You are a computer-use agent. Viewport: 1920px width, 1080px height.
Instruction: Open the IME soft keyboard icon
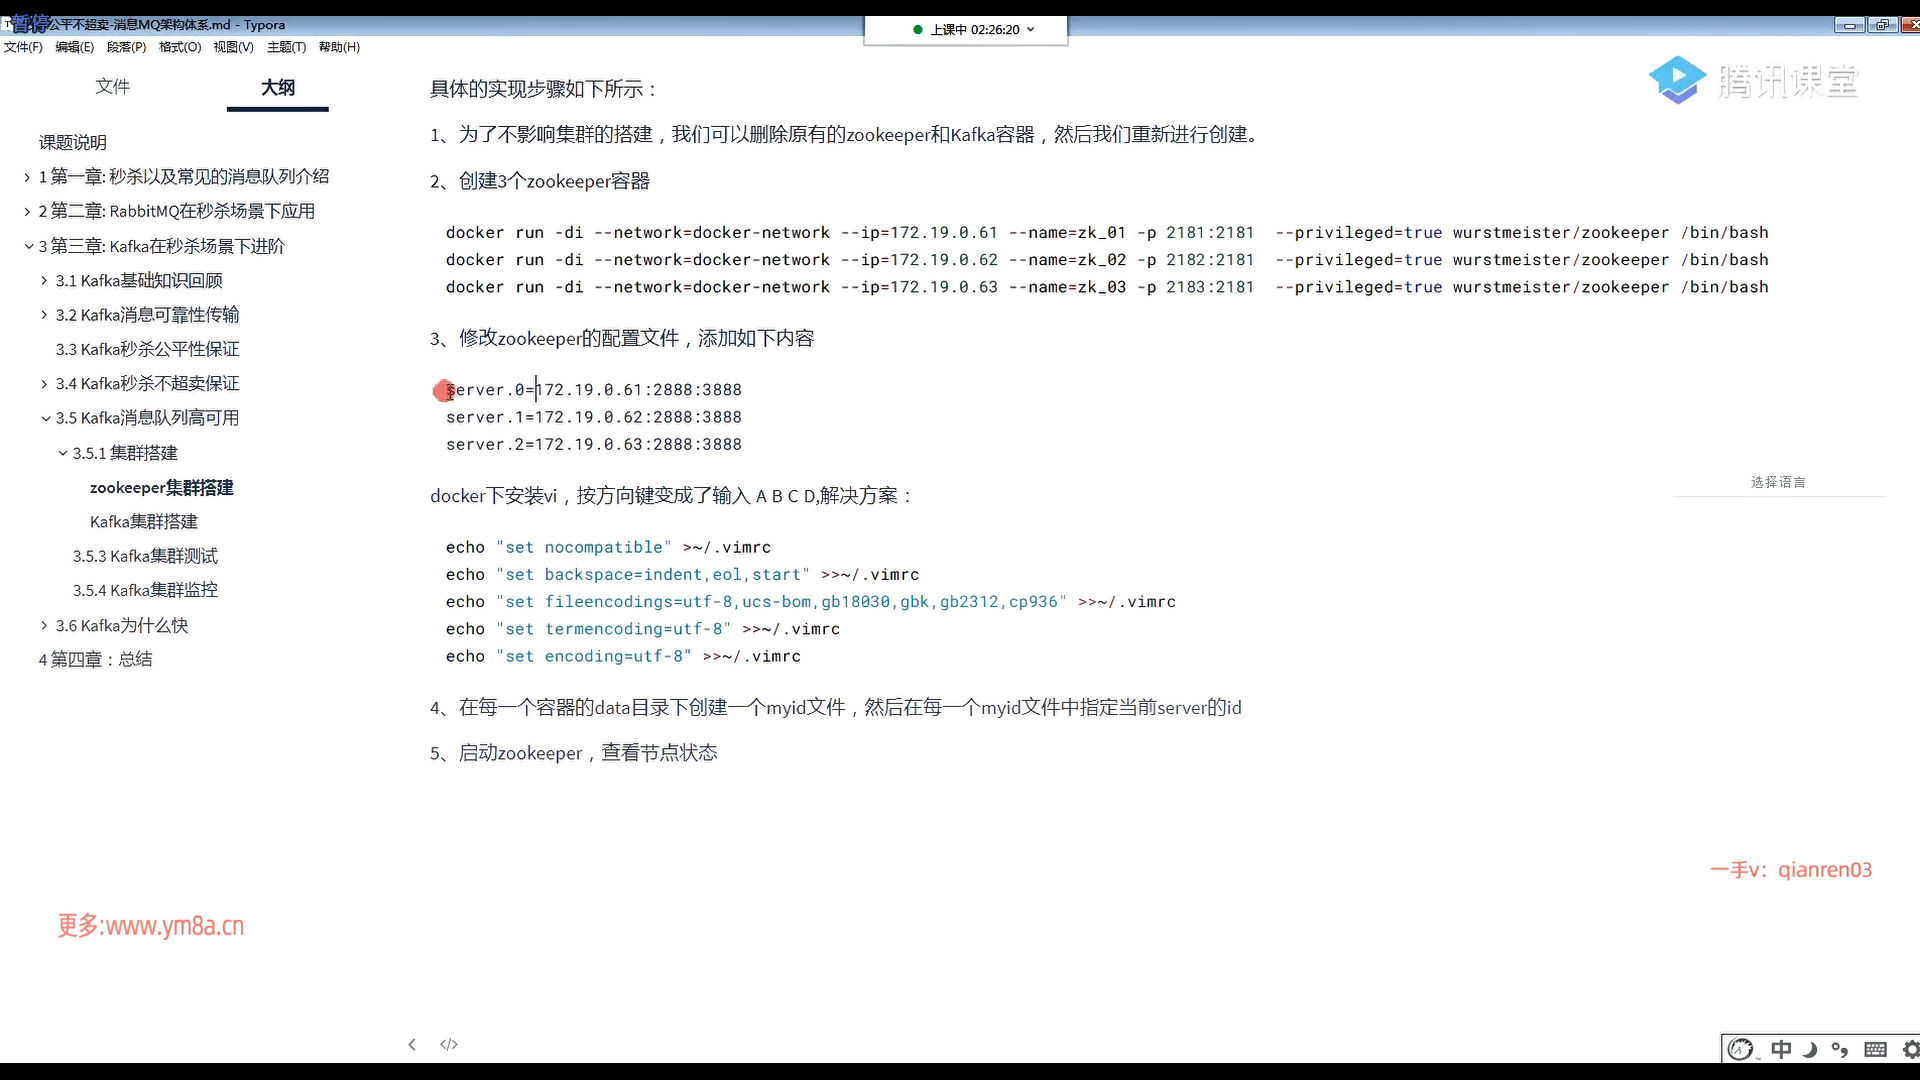click(x=1876, y=1049)
